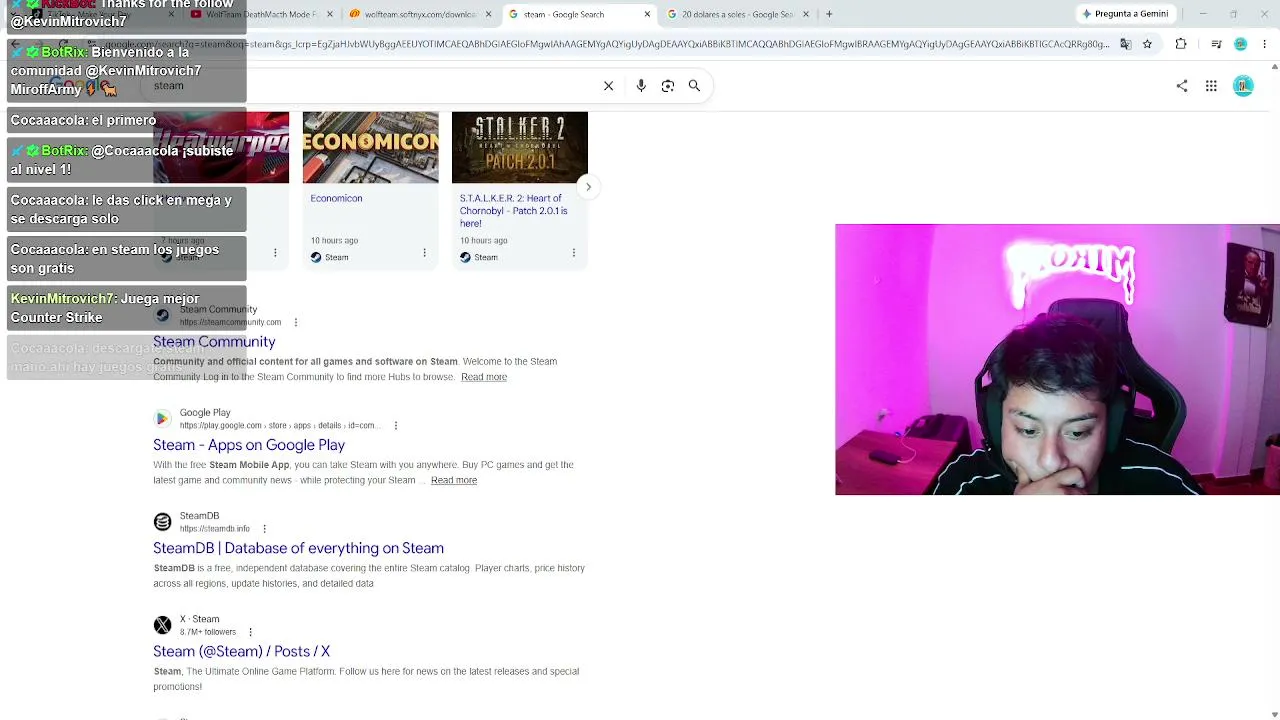Switch to the wolfteam.softnyx.com tab
This screenshot has width=1280, height=720.
(420, 14)
